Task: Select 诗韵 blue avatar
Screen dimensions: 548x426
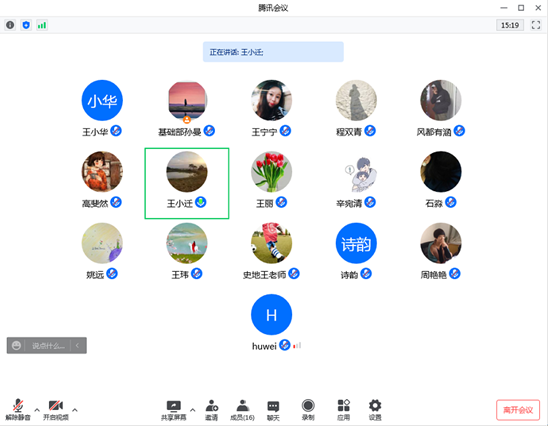Action: coord(356,243)
